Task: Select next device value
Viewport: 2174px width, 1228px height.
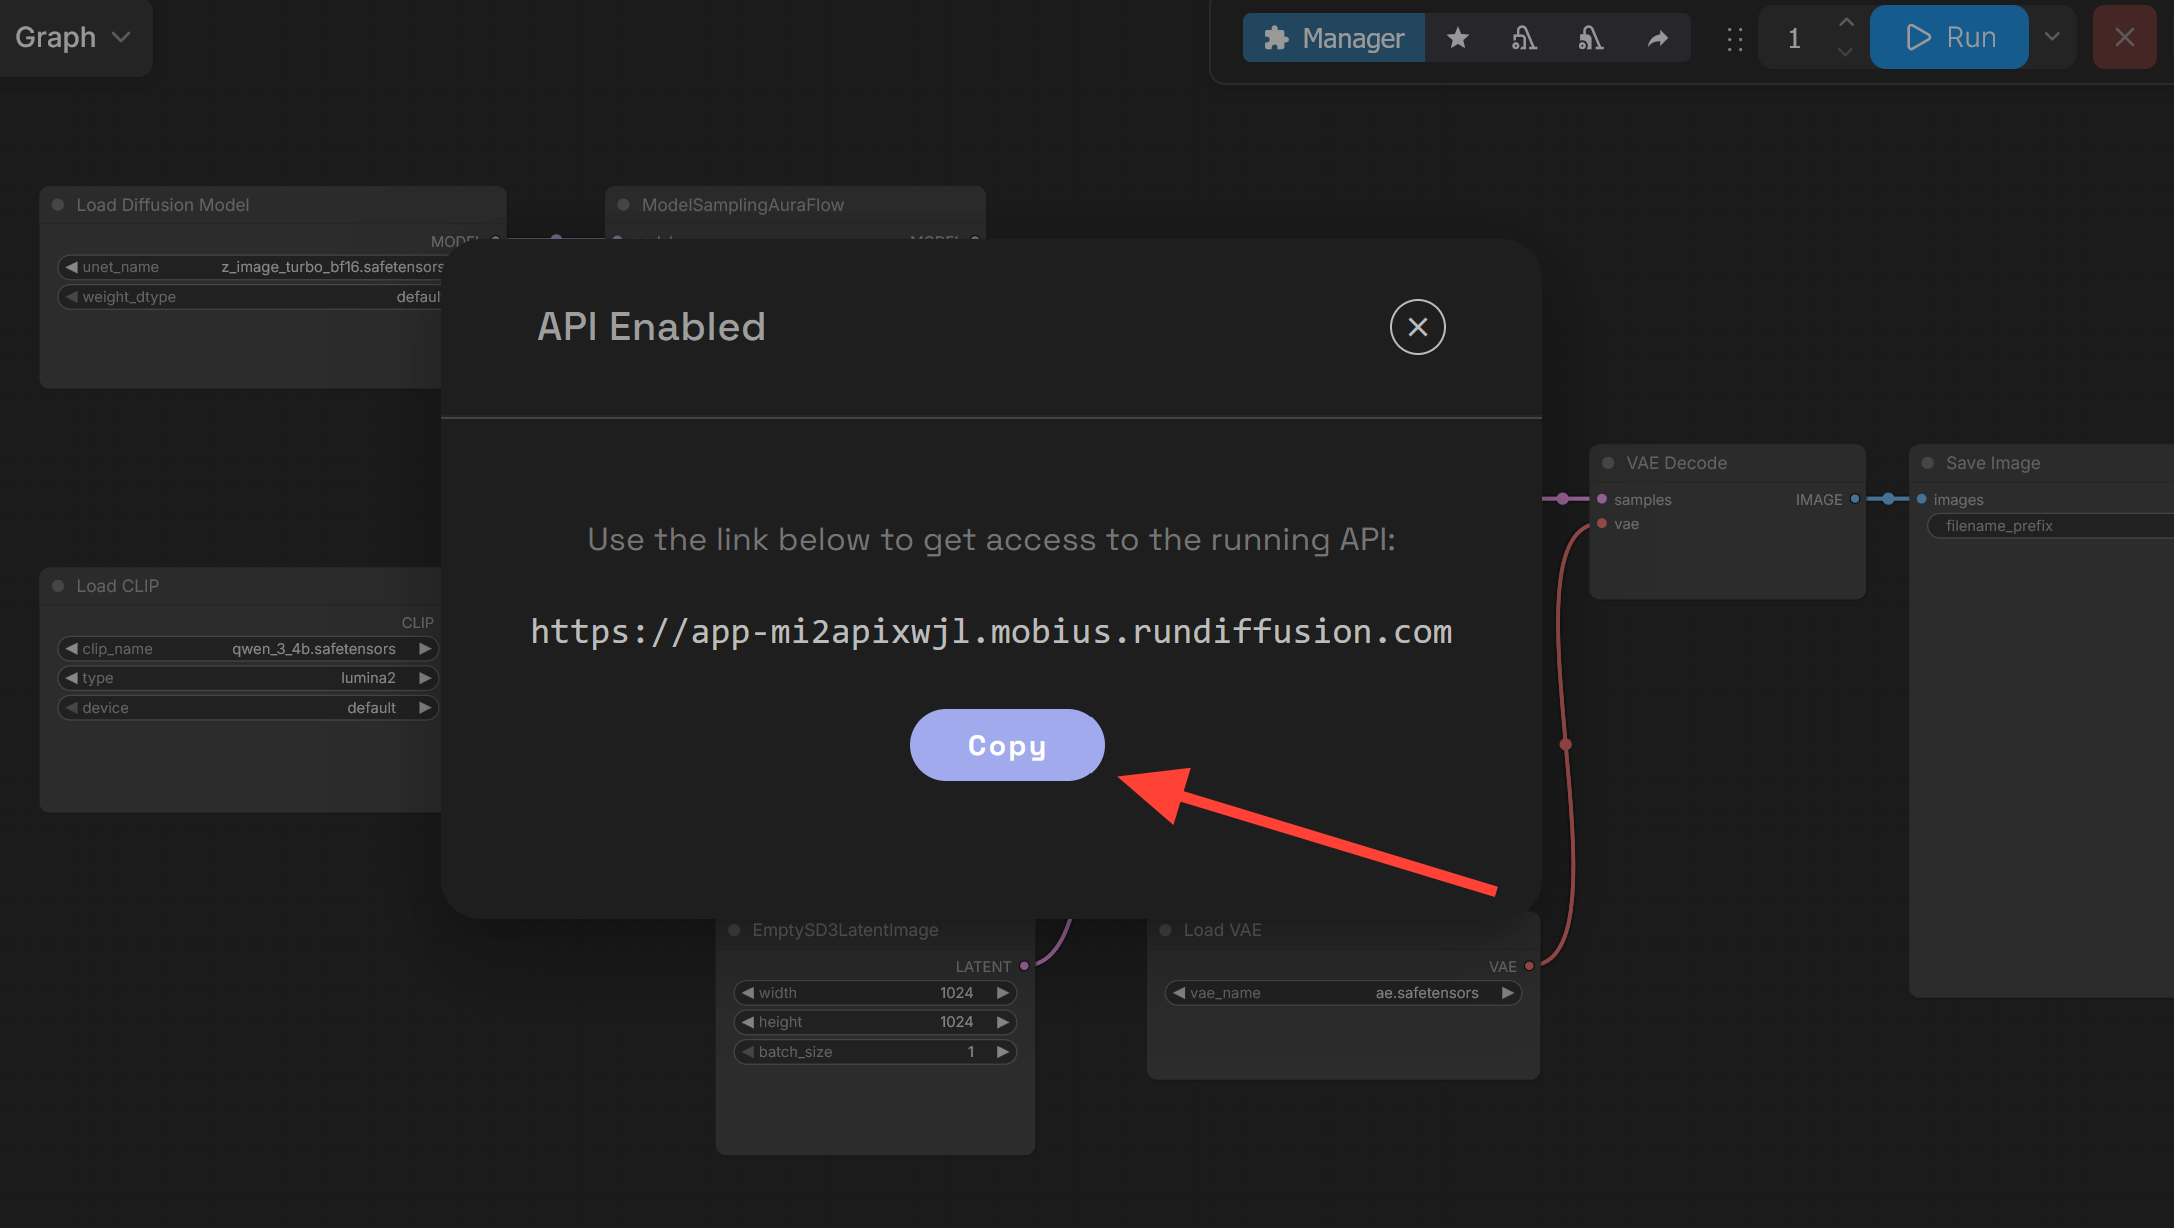Action: tap(425, 708)
